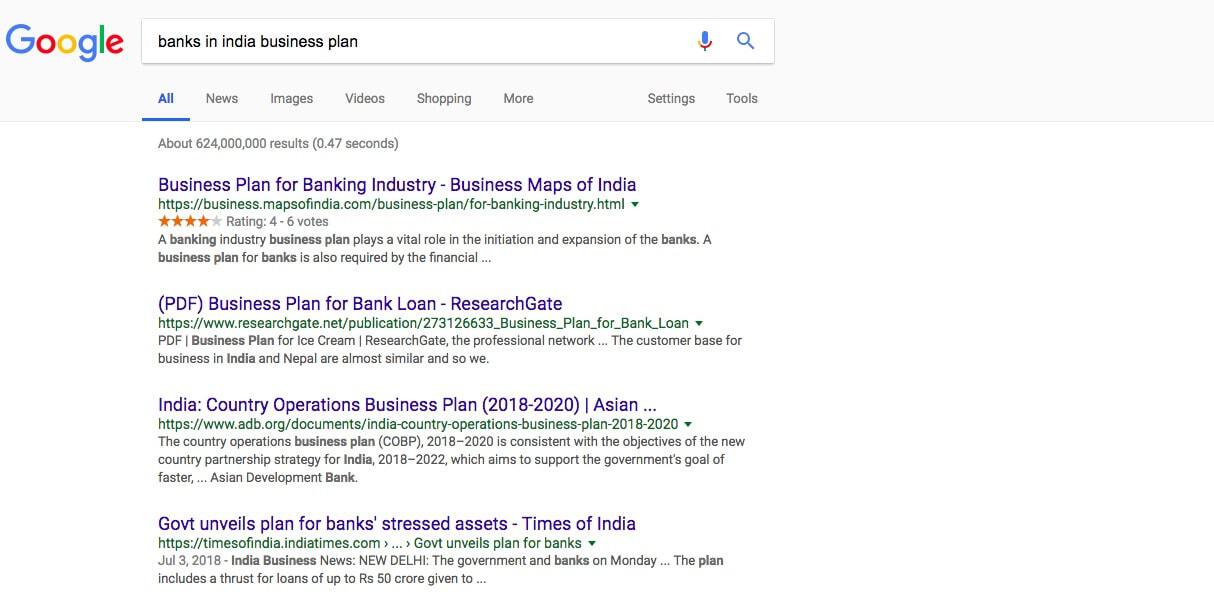Image resolution: width=1214 pixels, height=604 pixels.
Task: Expand dropdown arrow next to researchgate URL
Action: 699,323
